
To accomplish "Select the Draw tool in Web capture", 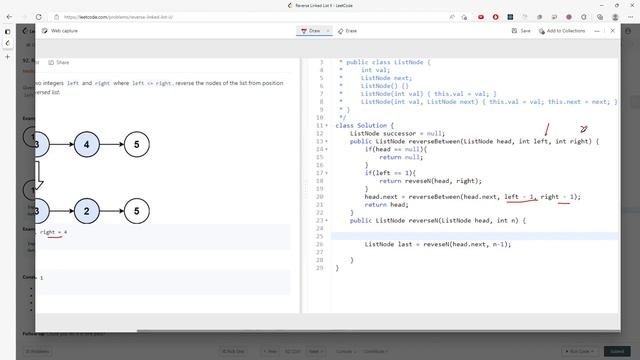I will coord(311,31).
